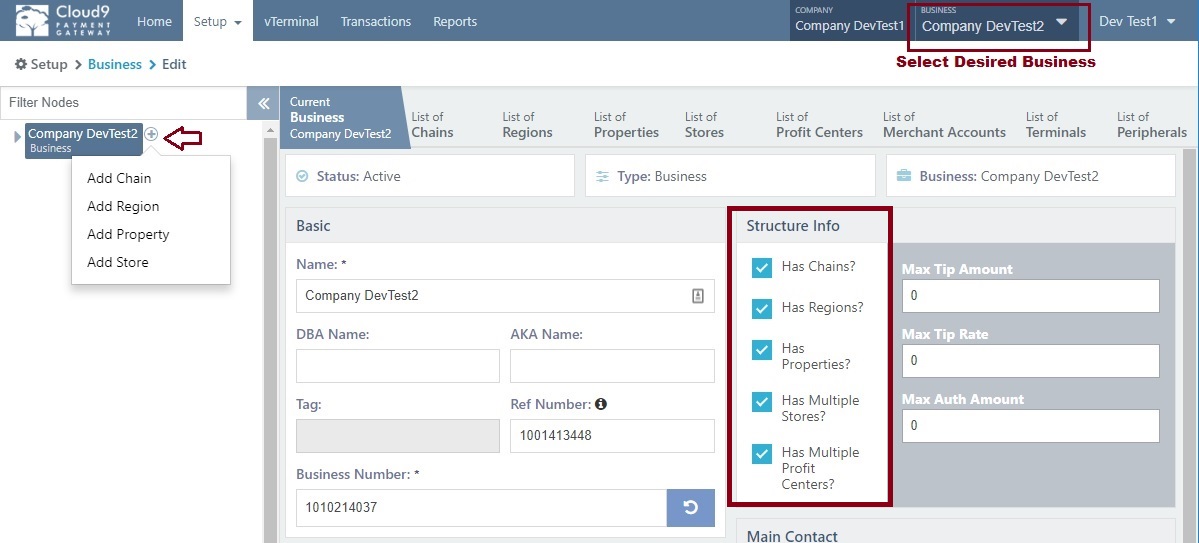Switch to List of Regions tab
The height and width of the screenshot is (543, 1199).
point(527,125)
